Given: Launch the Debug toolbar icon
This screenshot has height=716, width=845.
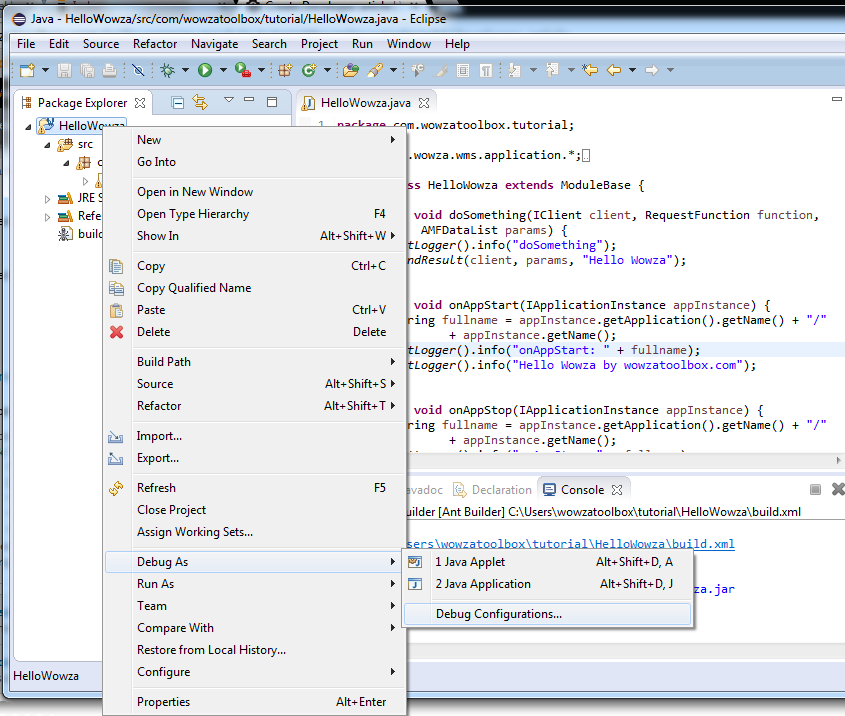Looking at the screenshot, I should point(166,70).
